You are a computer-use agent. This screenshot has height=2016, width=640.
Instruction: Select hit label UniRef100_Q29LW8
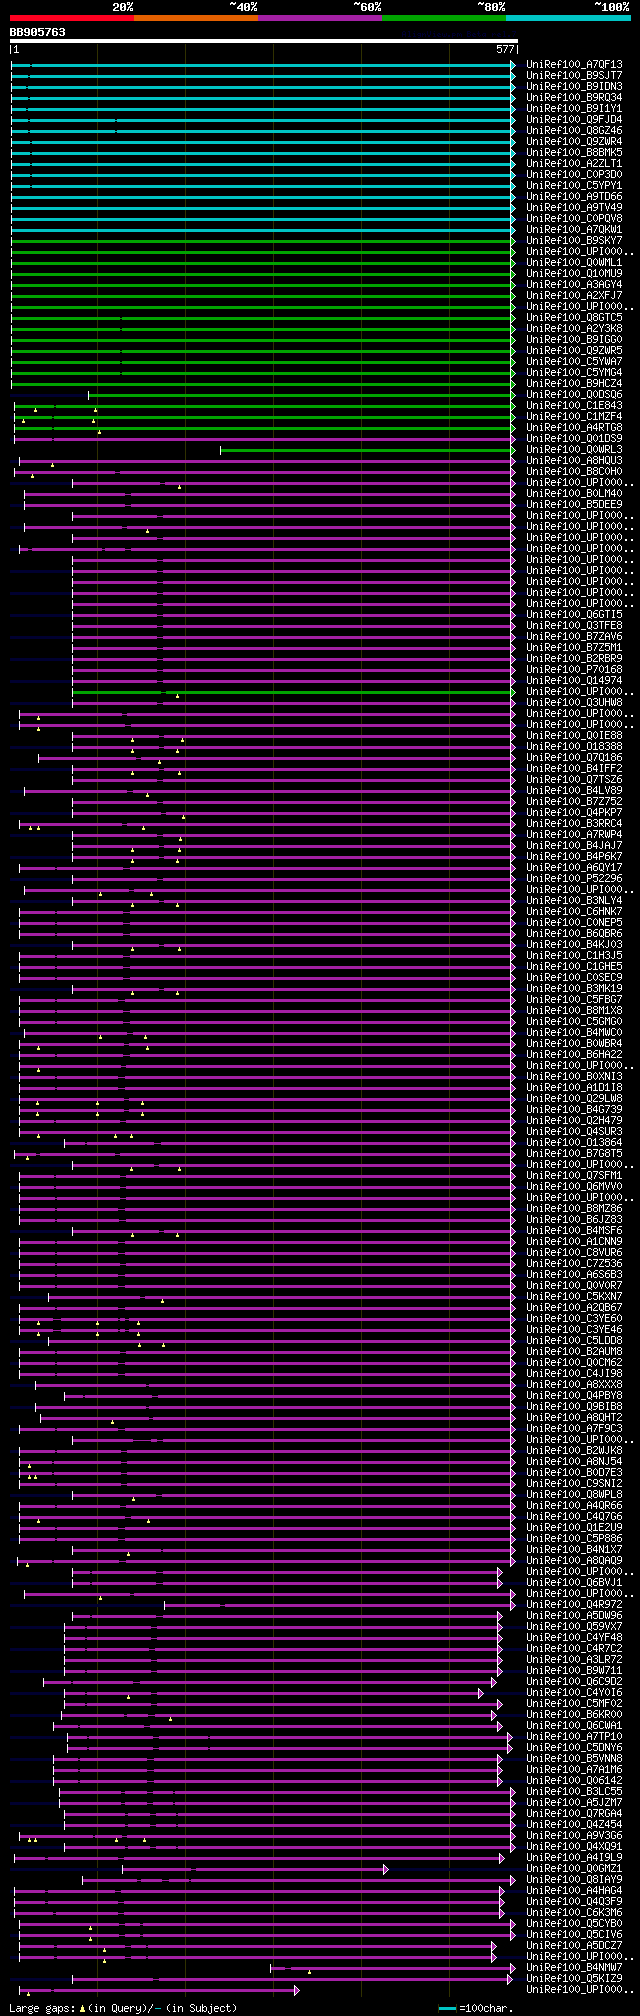pos(574,1099)
